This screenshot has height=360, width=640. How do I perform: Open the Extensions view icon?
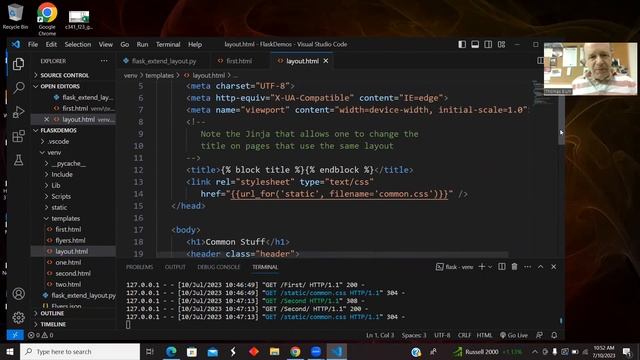[18, 136]
